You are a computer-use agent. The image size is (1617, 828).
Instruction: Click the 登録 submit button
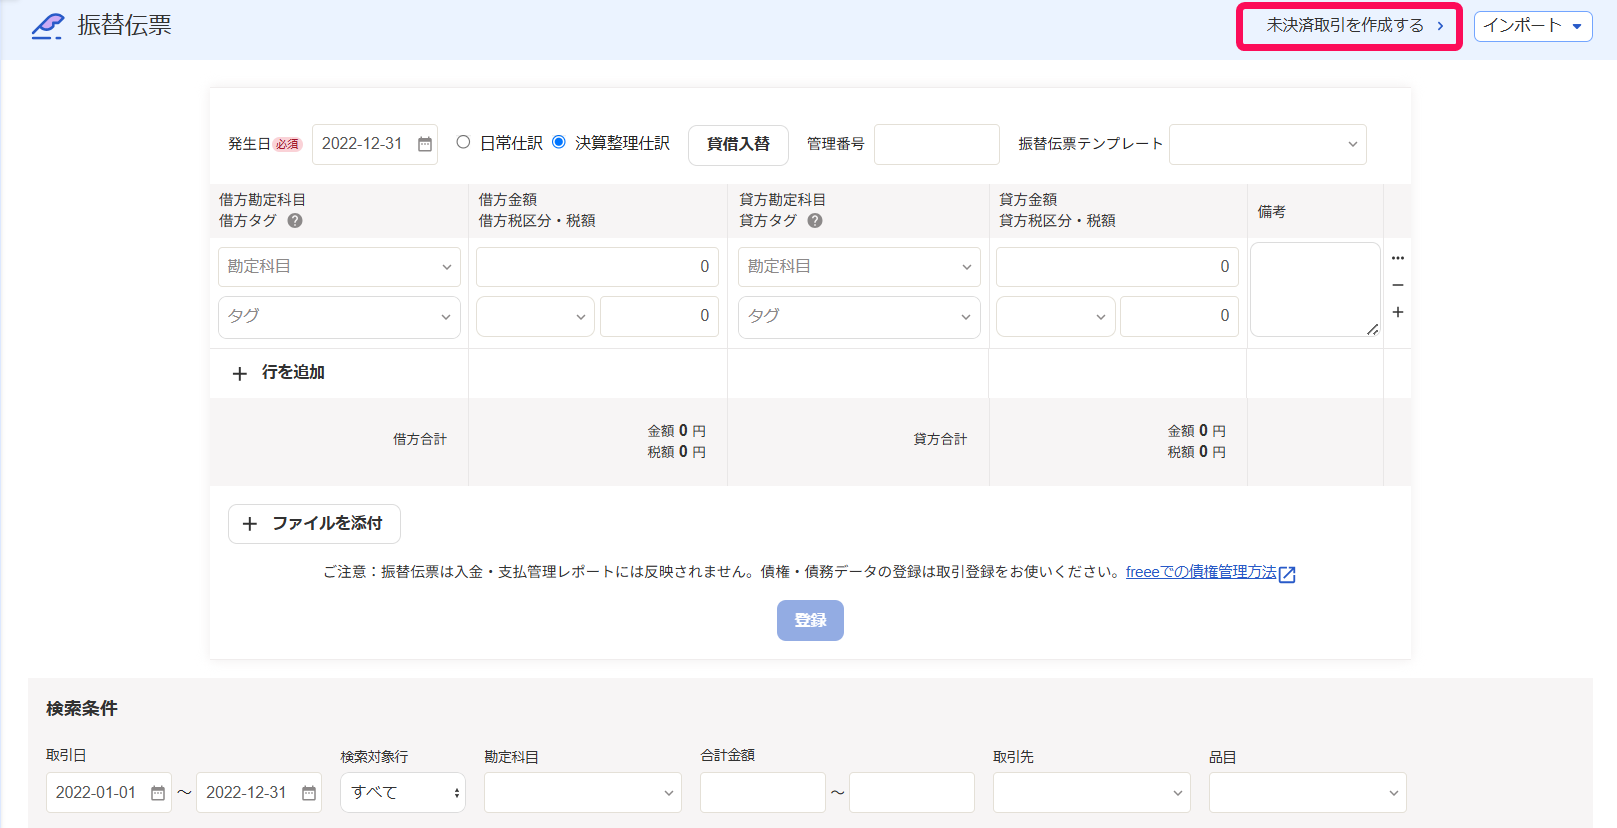[x=810, y=620]
